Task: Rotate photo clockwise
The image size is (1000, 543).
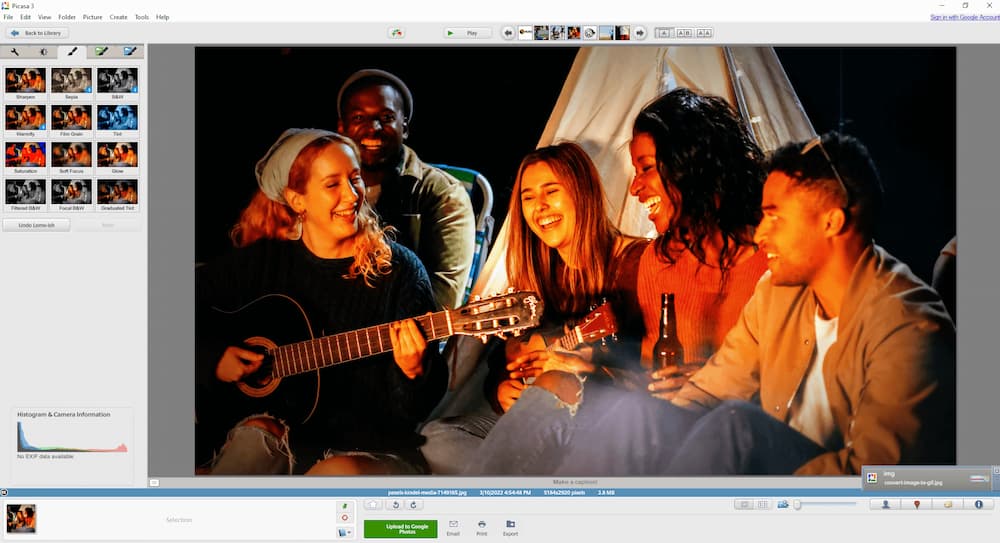Action: 413,505
